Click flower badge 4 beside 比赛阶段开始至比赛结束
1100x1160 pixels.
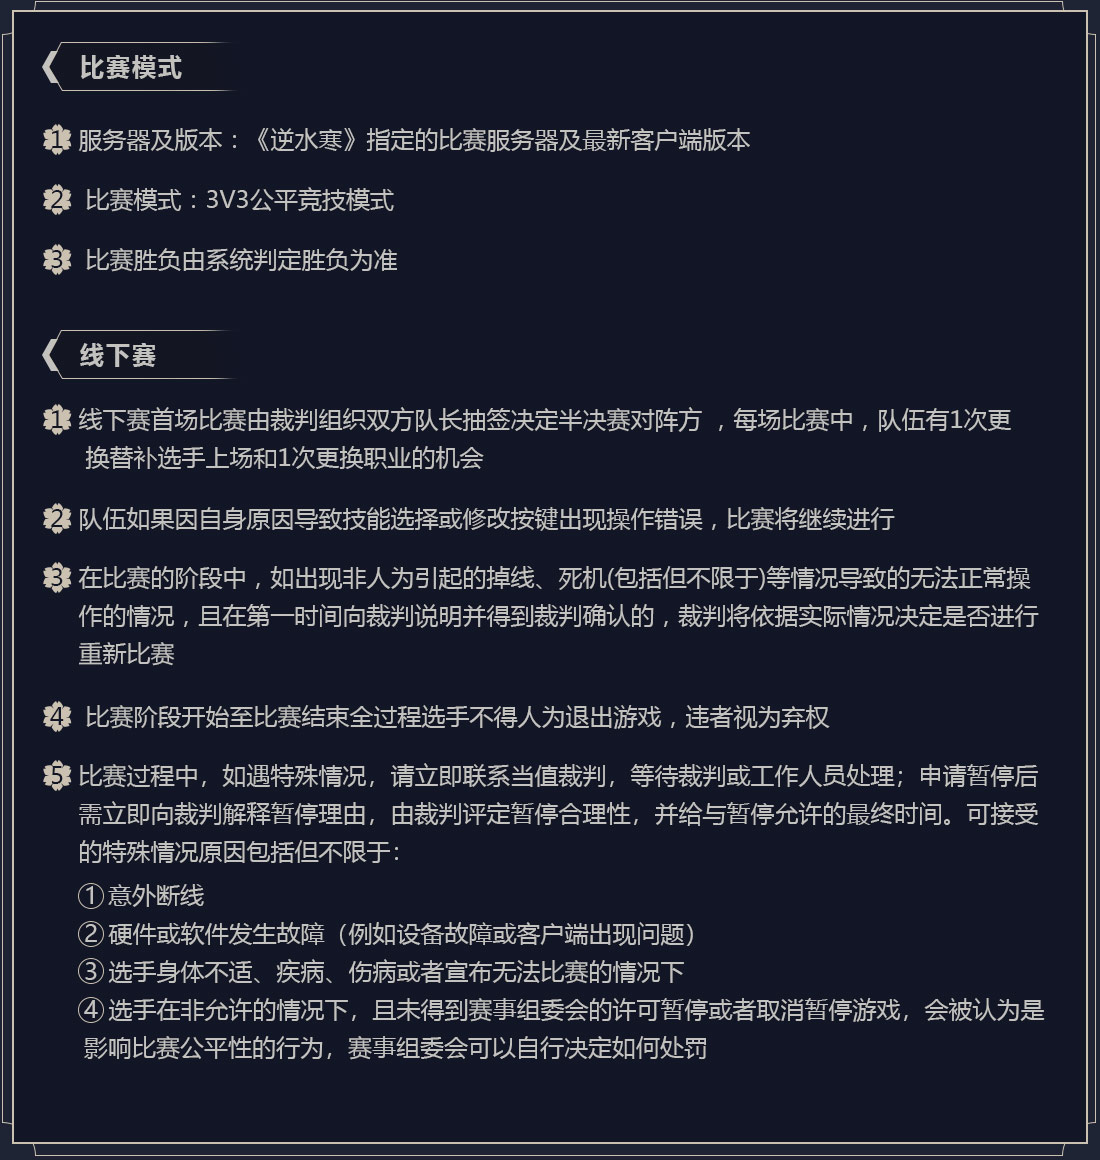point(57,717)
